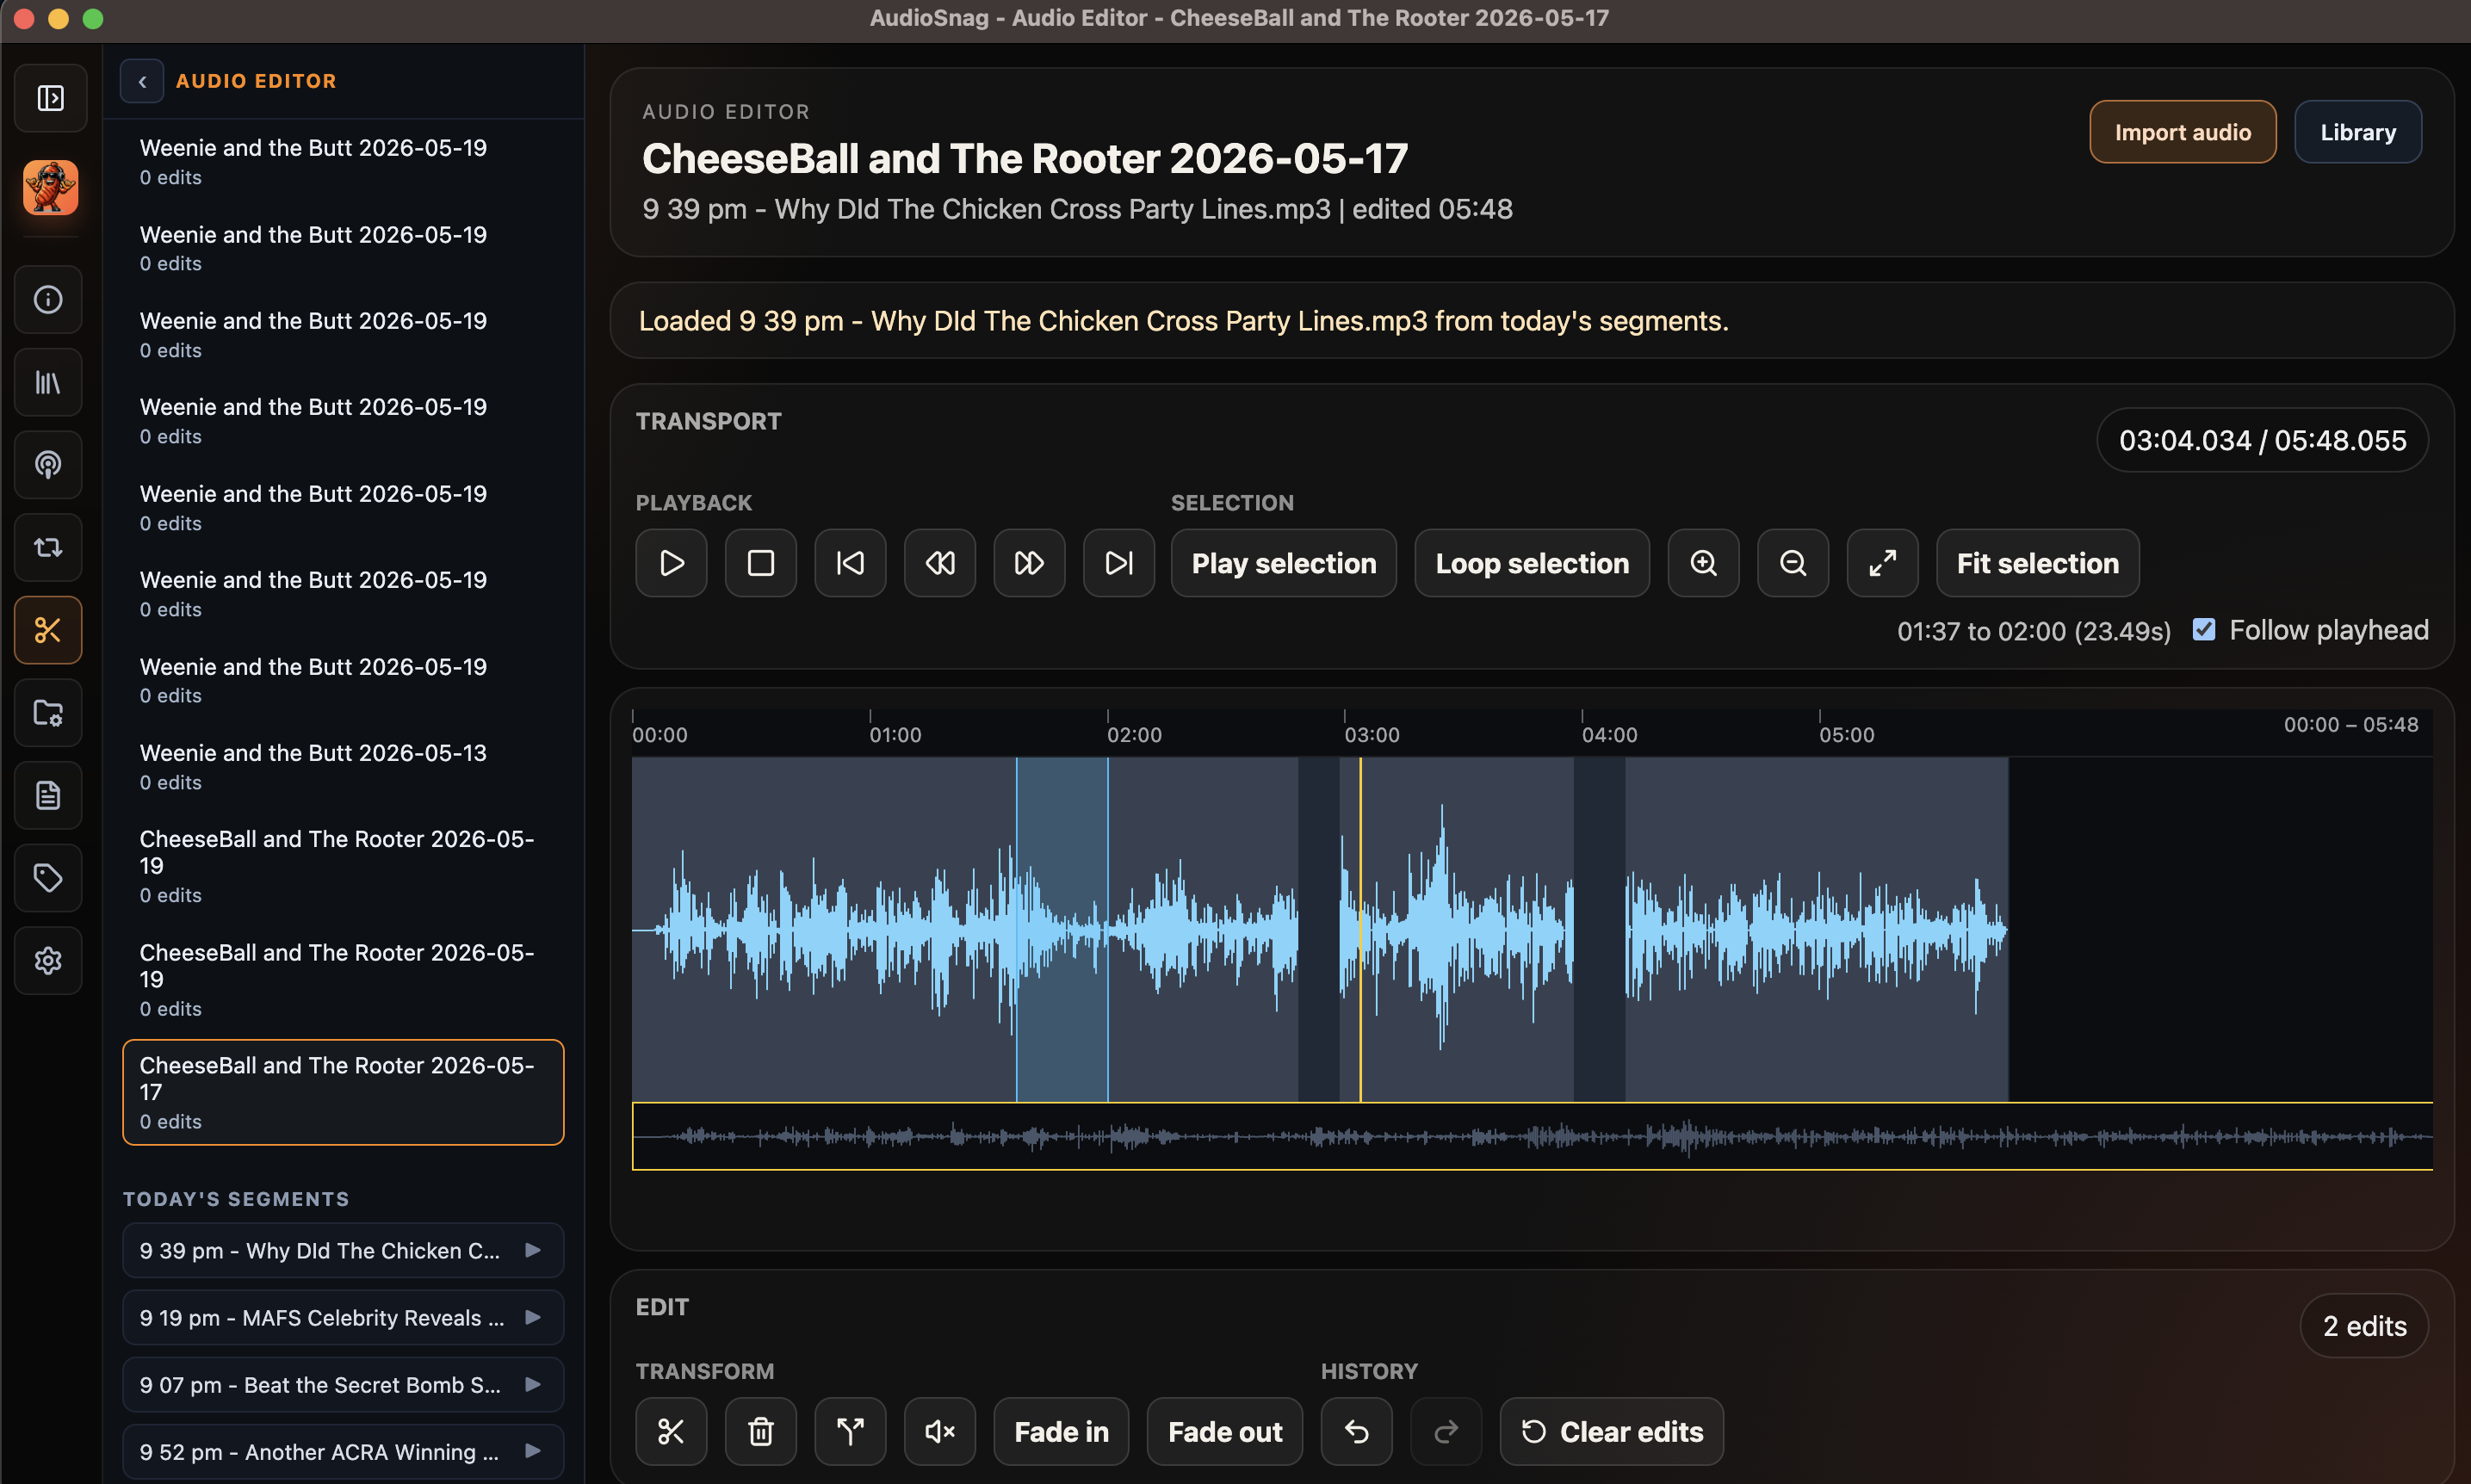The height and width of the screenshot is (1484, 2471).
Task: Open the library books sidebar icon
Action: pos(48,382)
